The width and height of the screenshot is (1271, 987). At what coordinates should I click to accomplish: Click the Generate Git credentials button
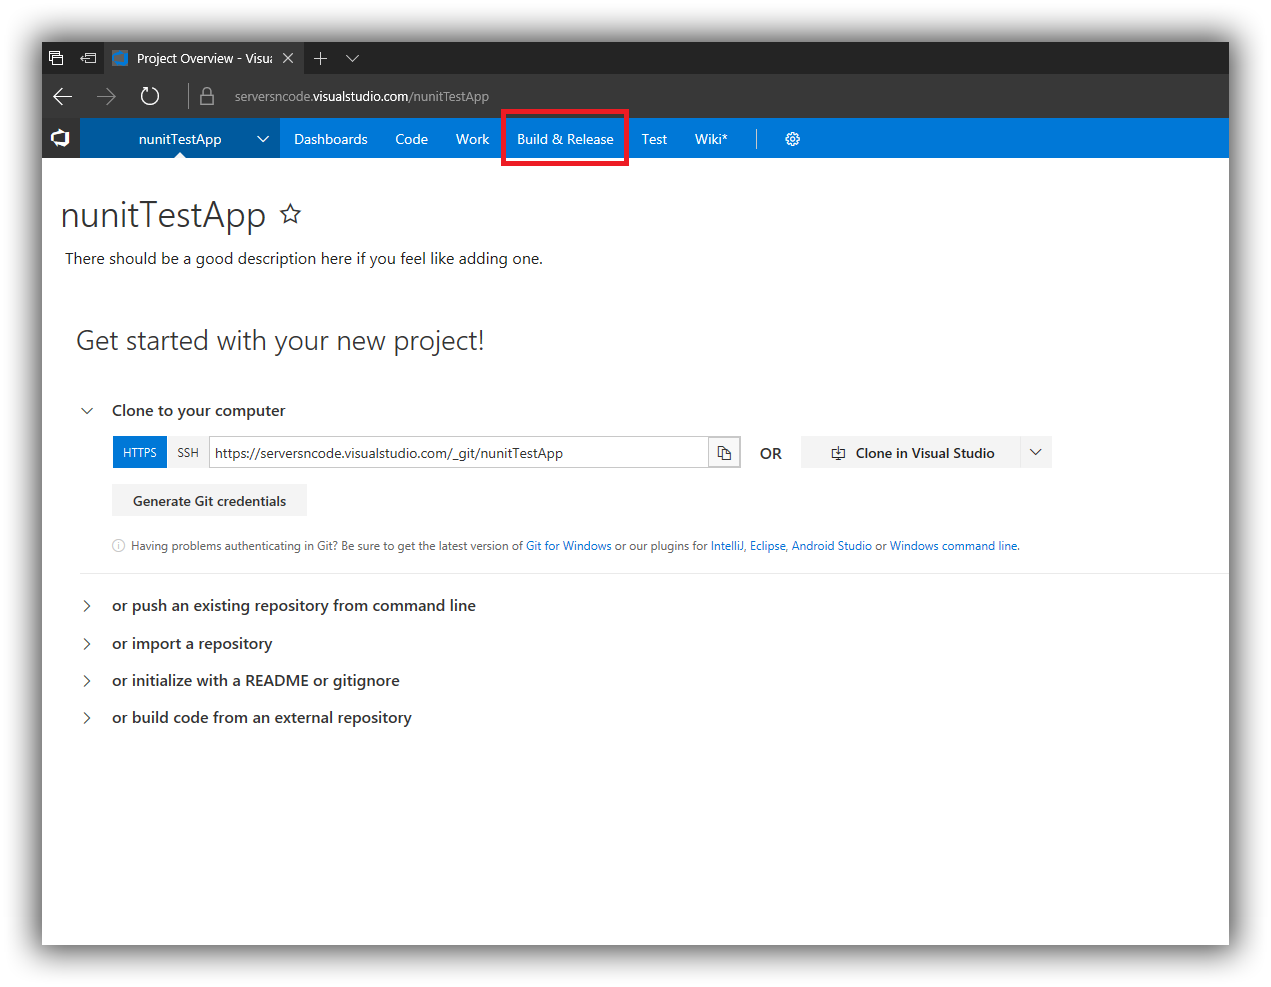click(x=210, y=501)
